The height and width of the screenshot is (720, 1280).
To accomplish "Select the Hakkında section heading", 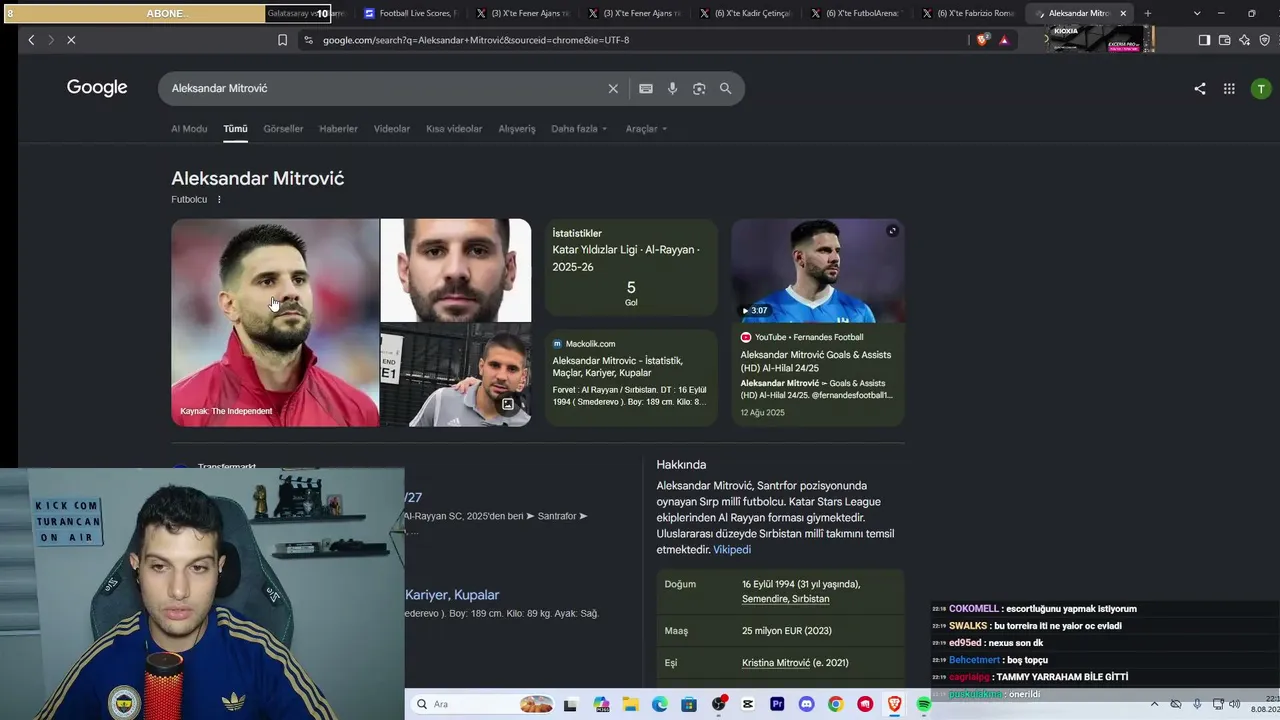I will click(681, 465).
